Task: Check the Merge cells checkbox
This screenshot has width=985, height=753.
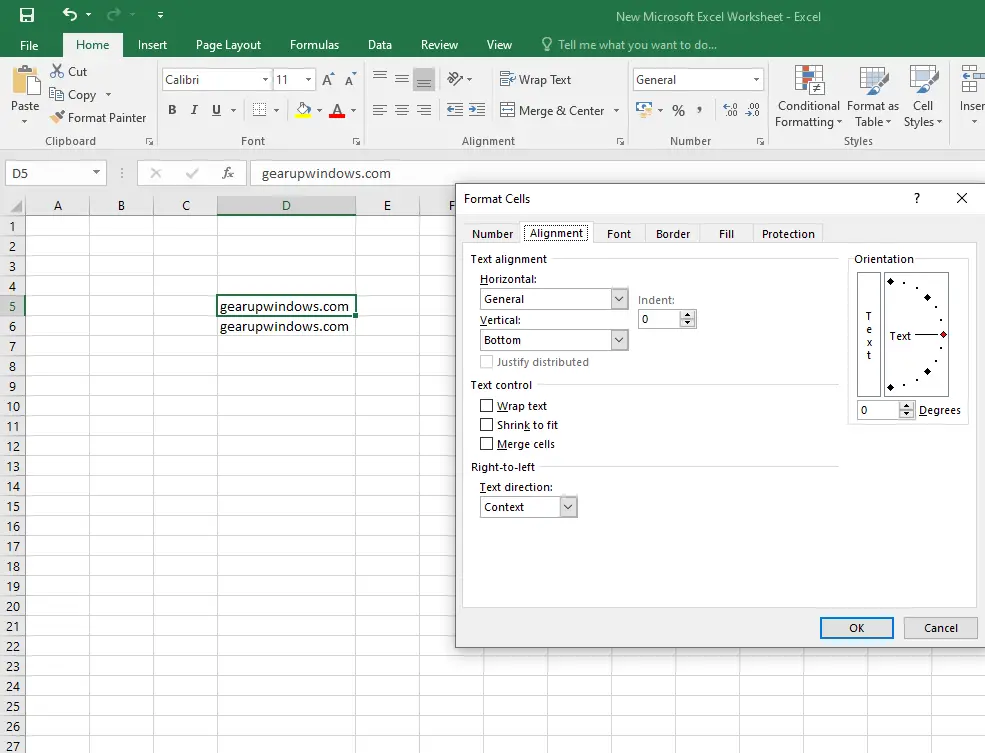Action: (486, 444)
